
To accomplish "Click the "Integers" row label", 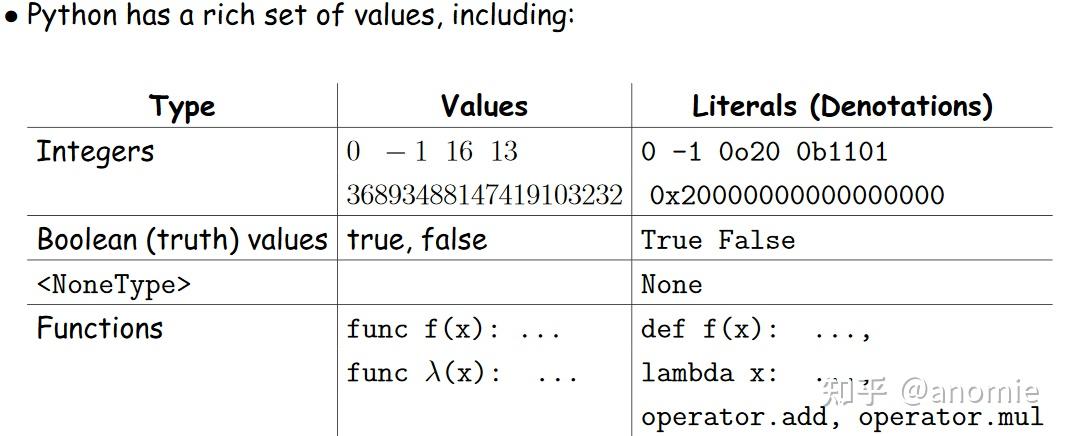I will (95, 152).
